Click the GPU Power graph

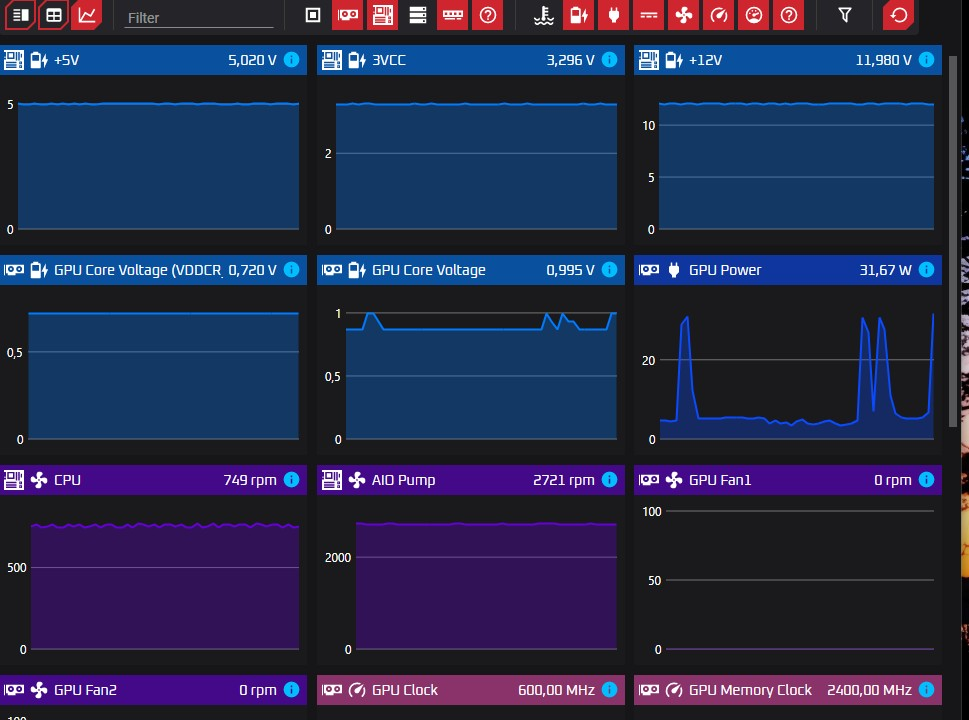point(797,376)
